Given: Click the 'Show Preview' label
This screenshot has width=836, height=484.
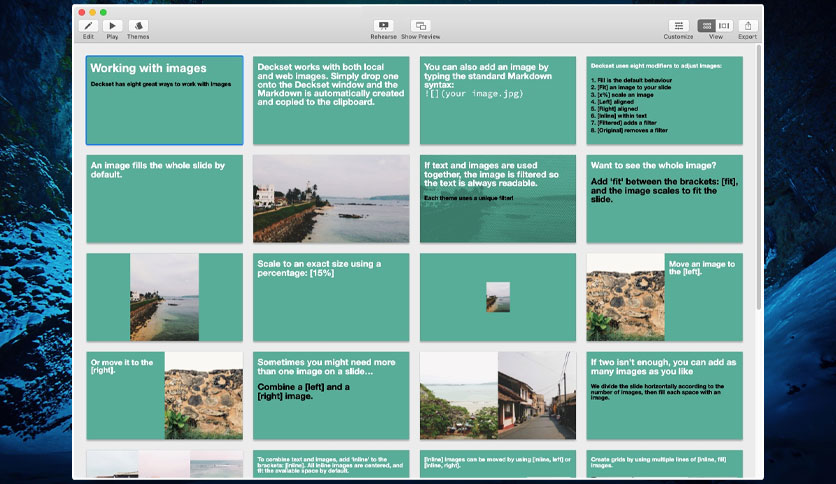Looking at the screenshot, I should (x=421, y=37).
